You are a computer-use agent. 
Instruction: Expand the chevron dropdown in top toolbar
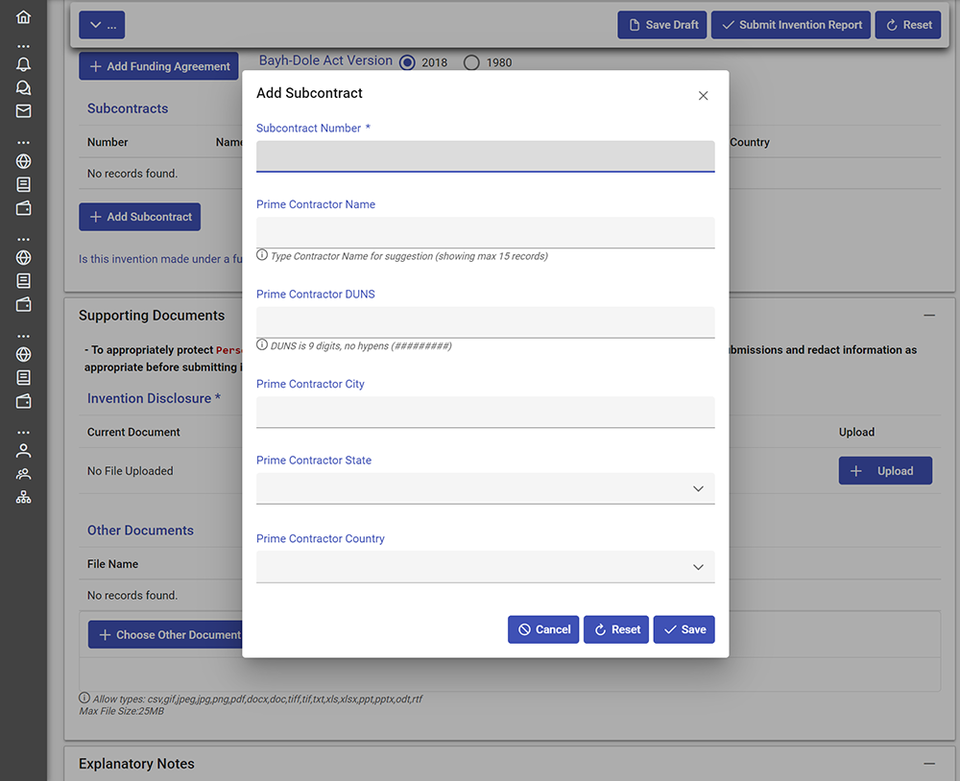pyautogui.click(x=101, y=24)
